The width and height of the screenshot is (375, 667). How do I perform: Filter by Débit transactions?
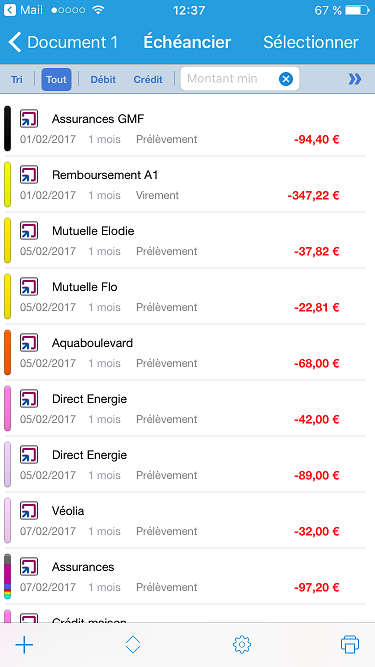pyautogui.click(x=103, y=80)
